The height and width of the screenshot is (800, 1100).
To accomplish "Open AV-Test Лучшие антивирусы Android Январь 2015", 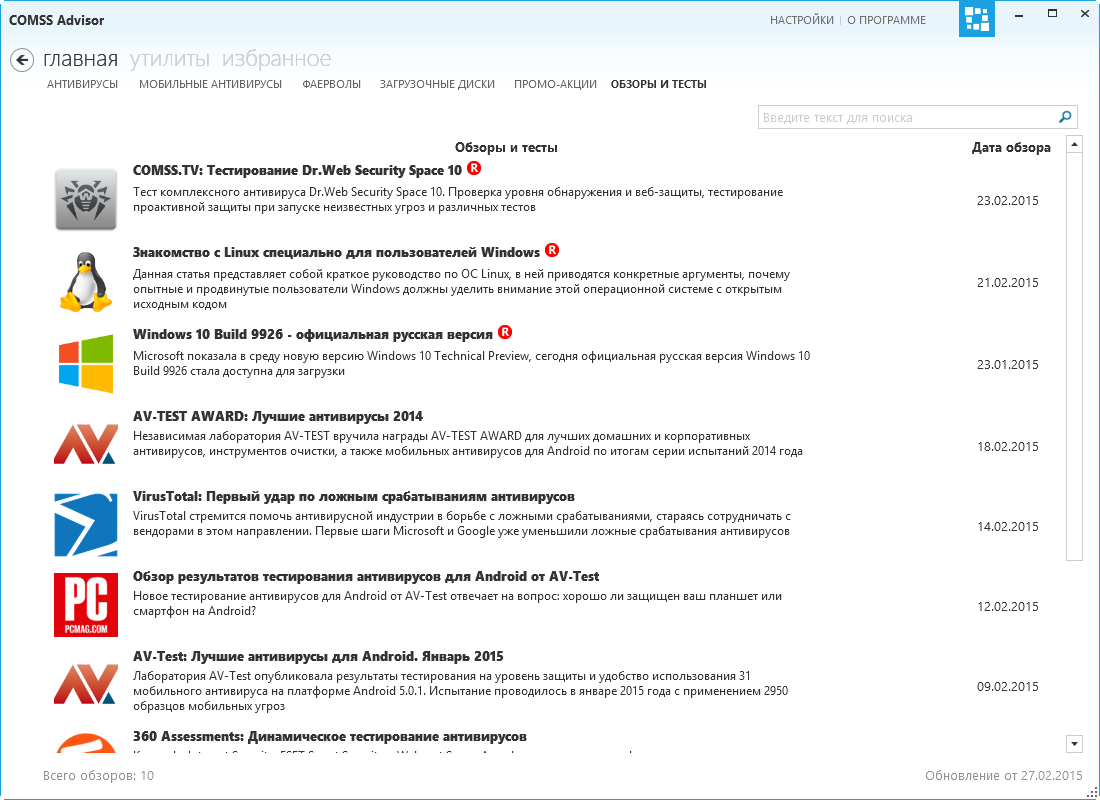I will click(318, 657).
